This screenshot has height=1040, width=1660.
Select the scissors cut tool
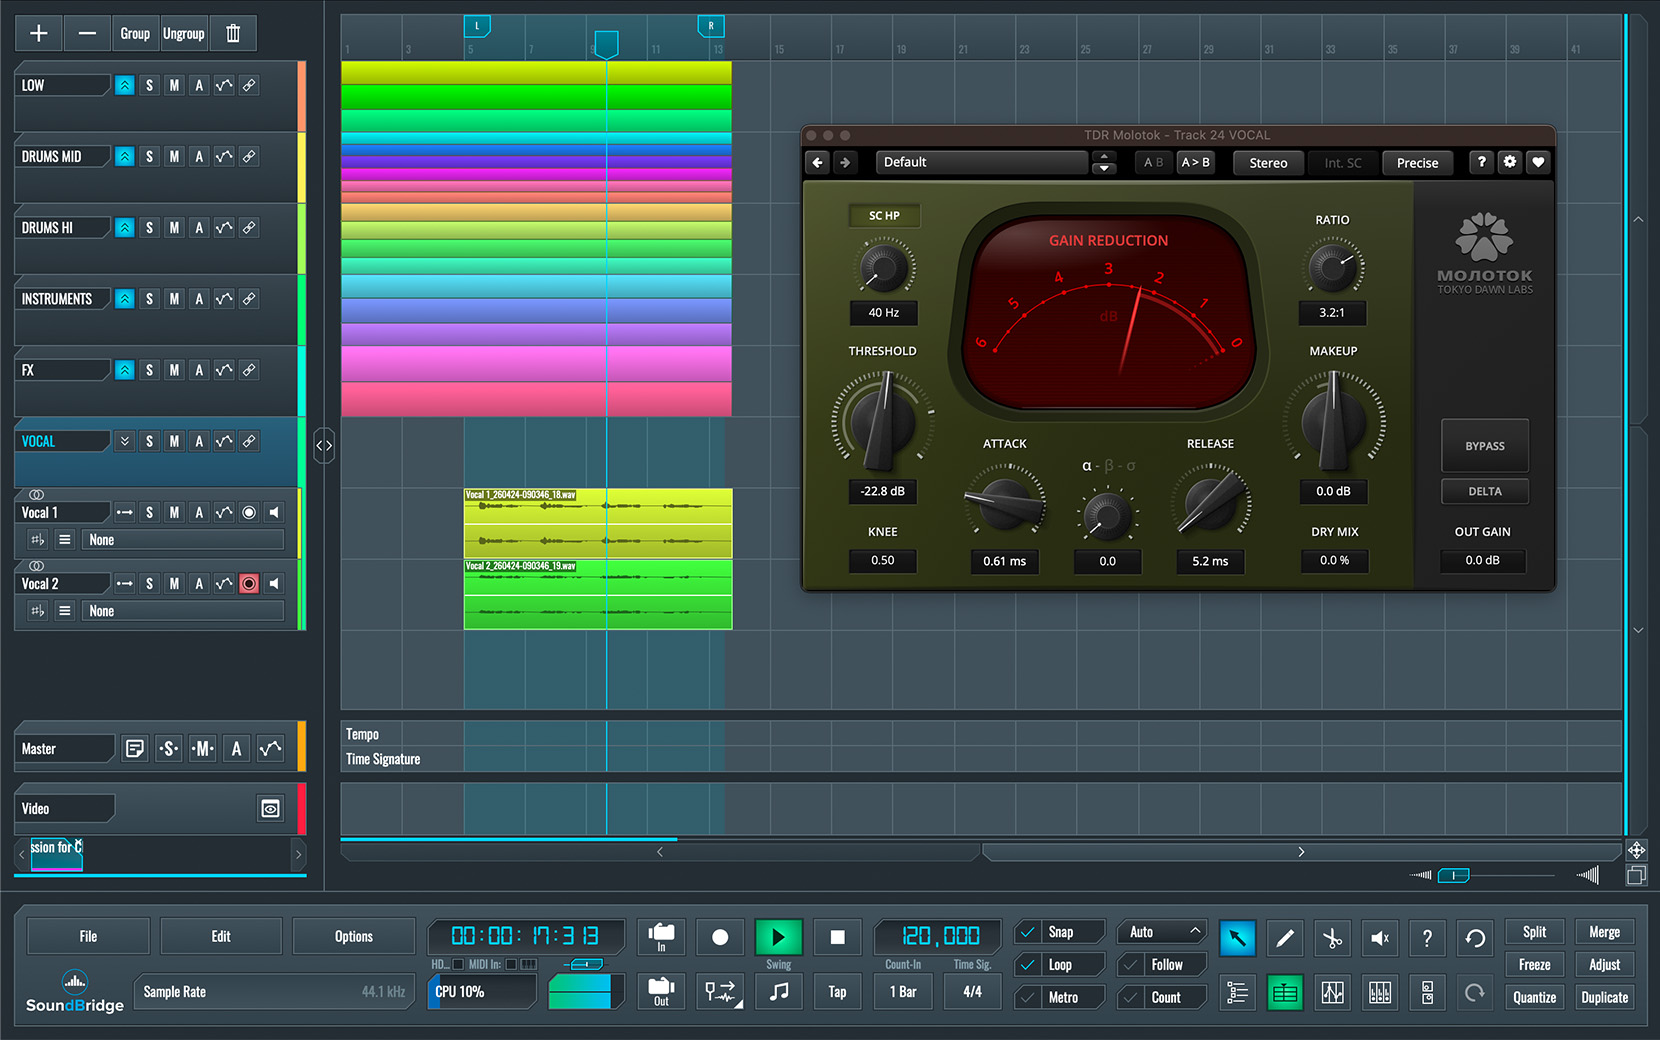click(x=1332, y=938)
